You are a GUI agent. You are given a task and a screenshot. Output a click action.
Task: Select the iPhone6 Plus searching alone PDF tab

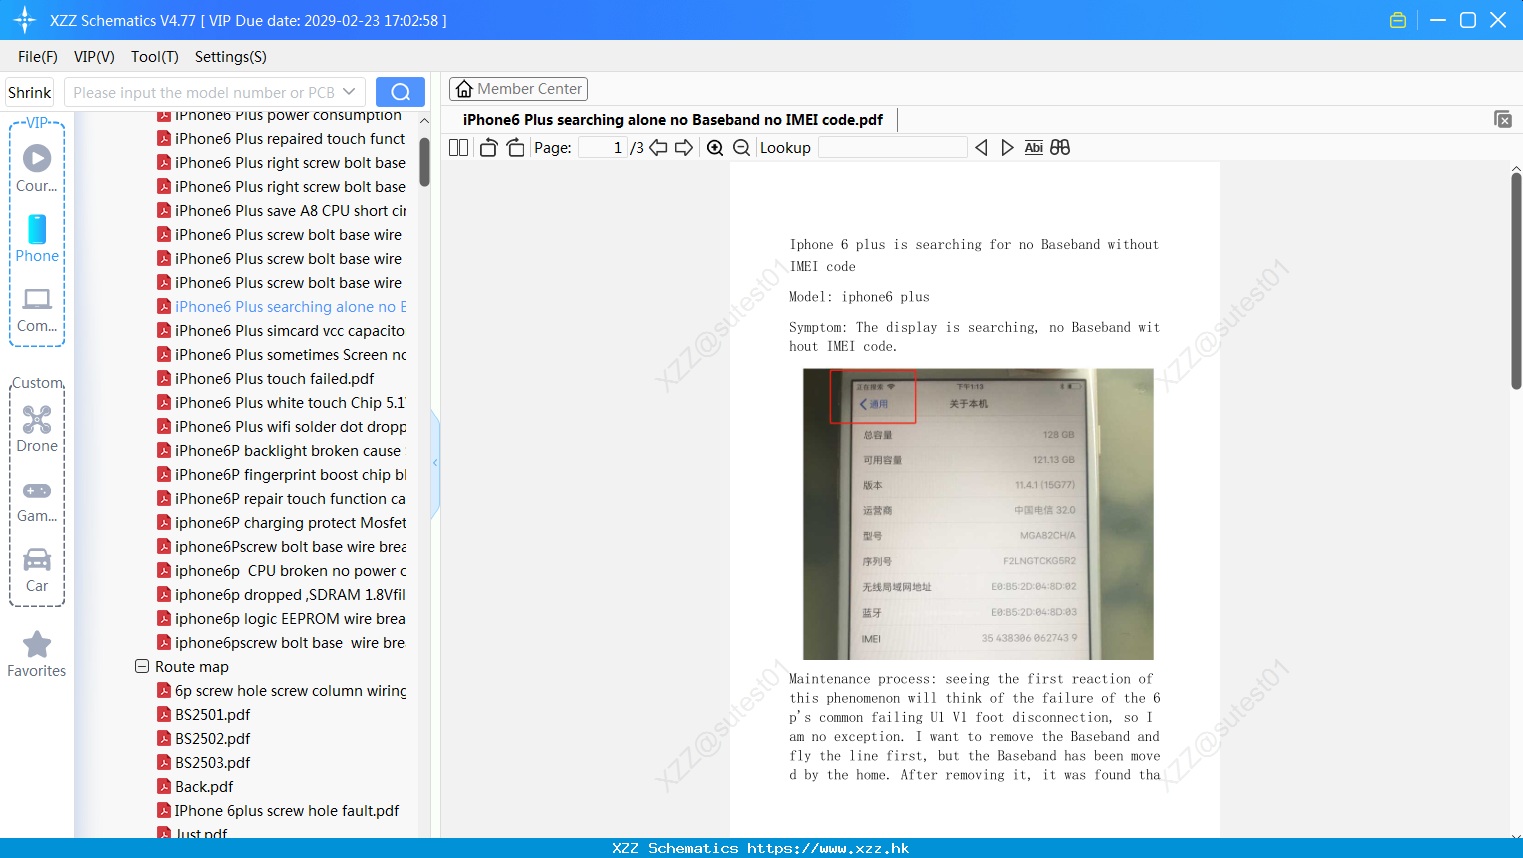673,119
